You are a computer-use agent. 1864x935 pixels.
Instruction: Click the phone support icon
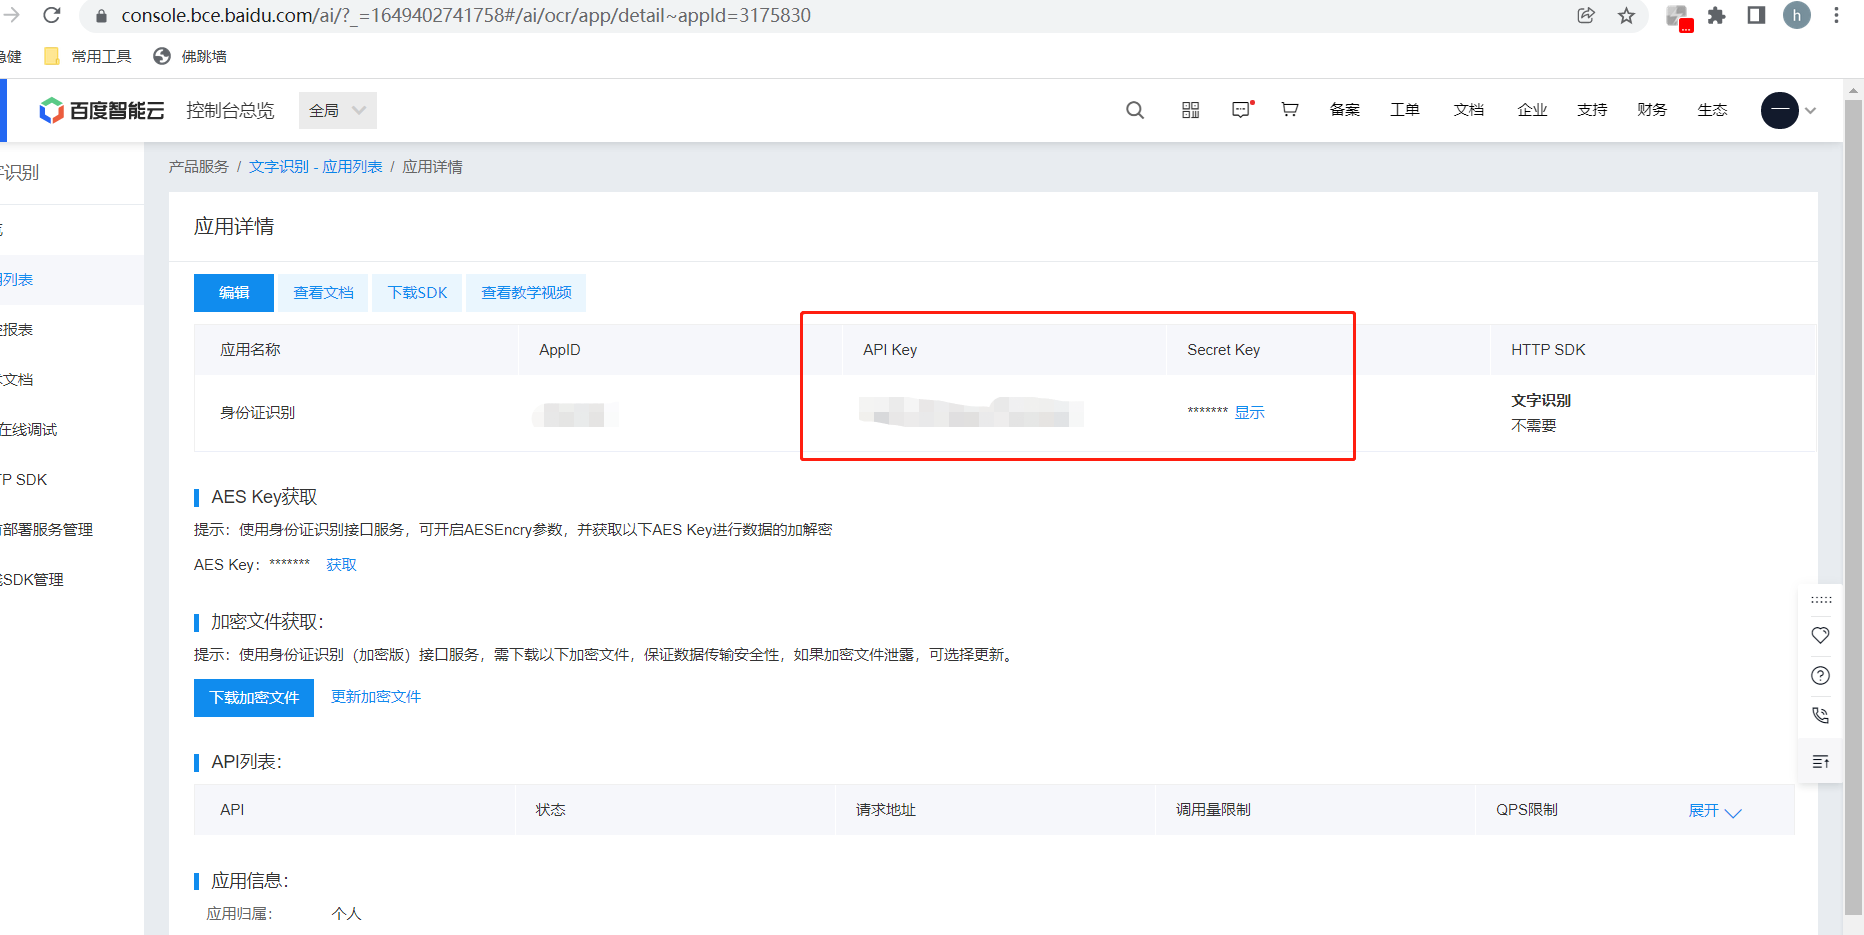click(x=1820, y=715)
